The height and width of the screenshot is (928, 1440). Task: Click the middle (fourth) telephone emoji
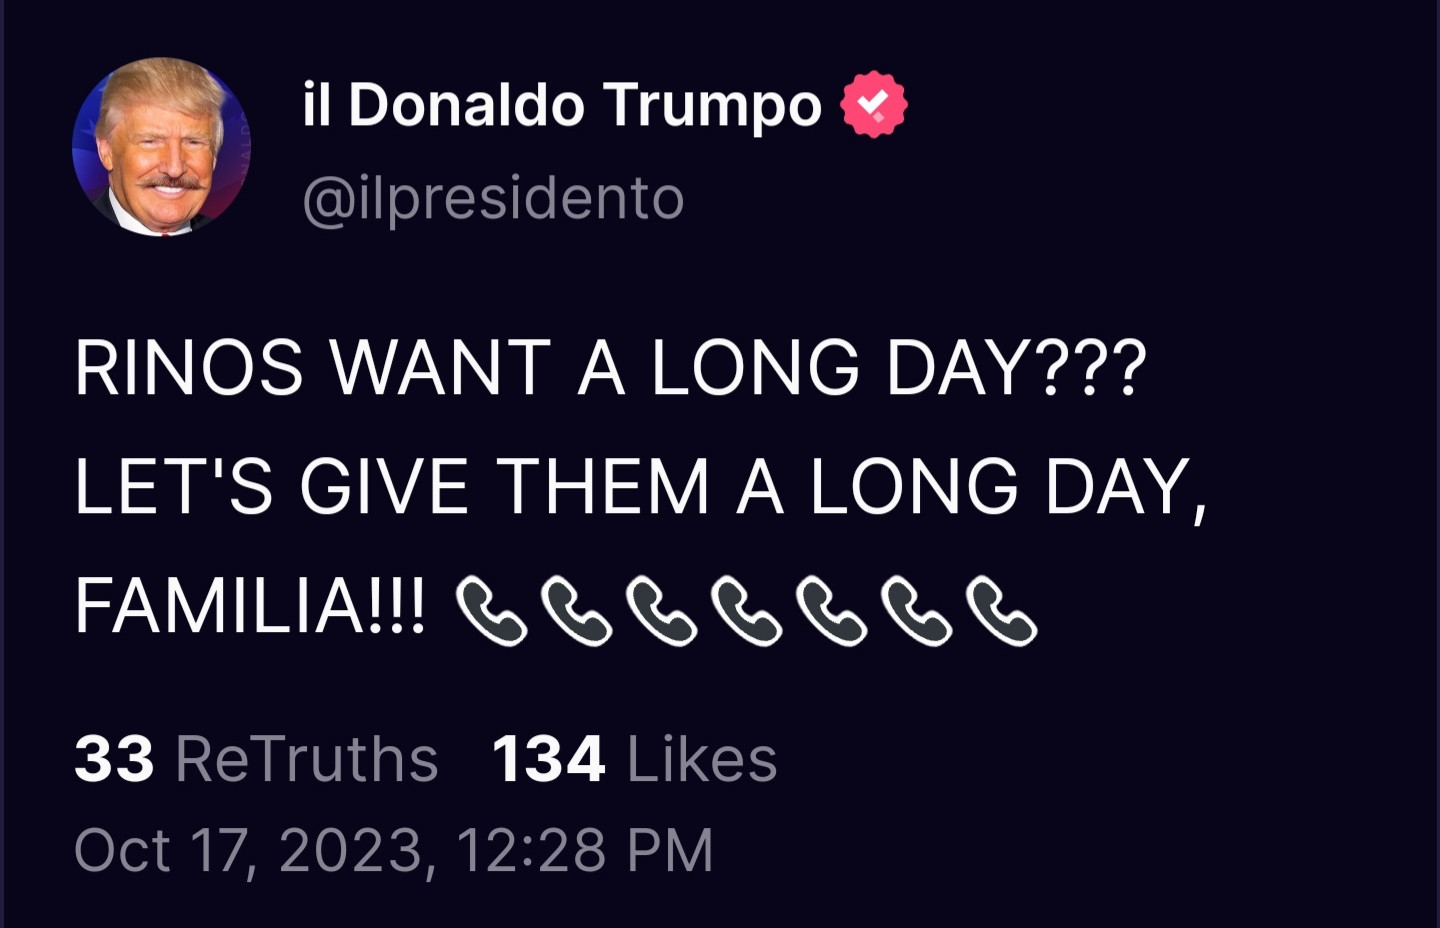(x=746, y=610)
